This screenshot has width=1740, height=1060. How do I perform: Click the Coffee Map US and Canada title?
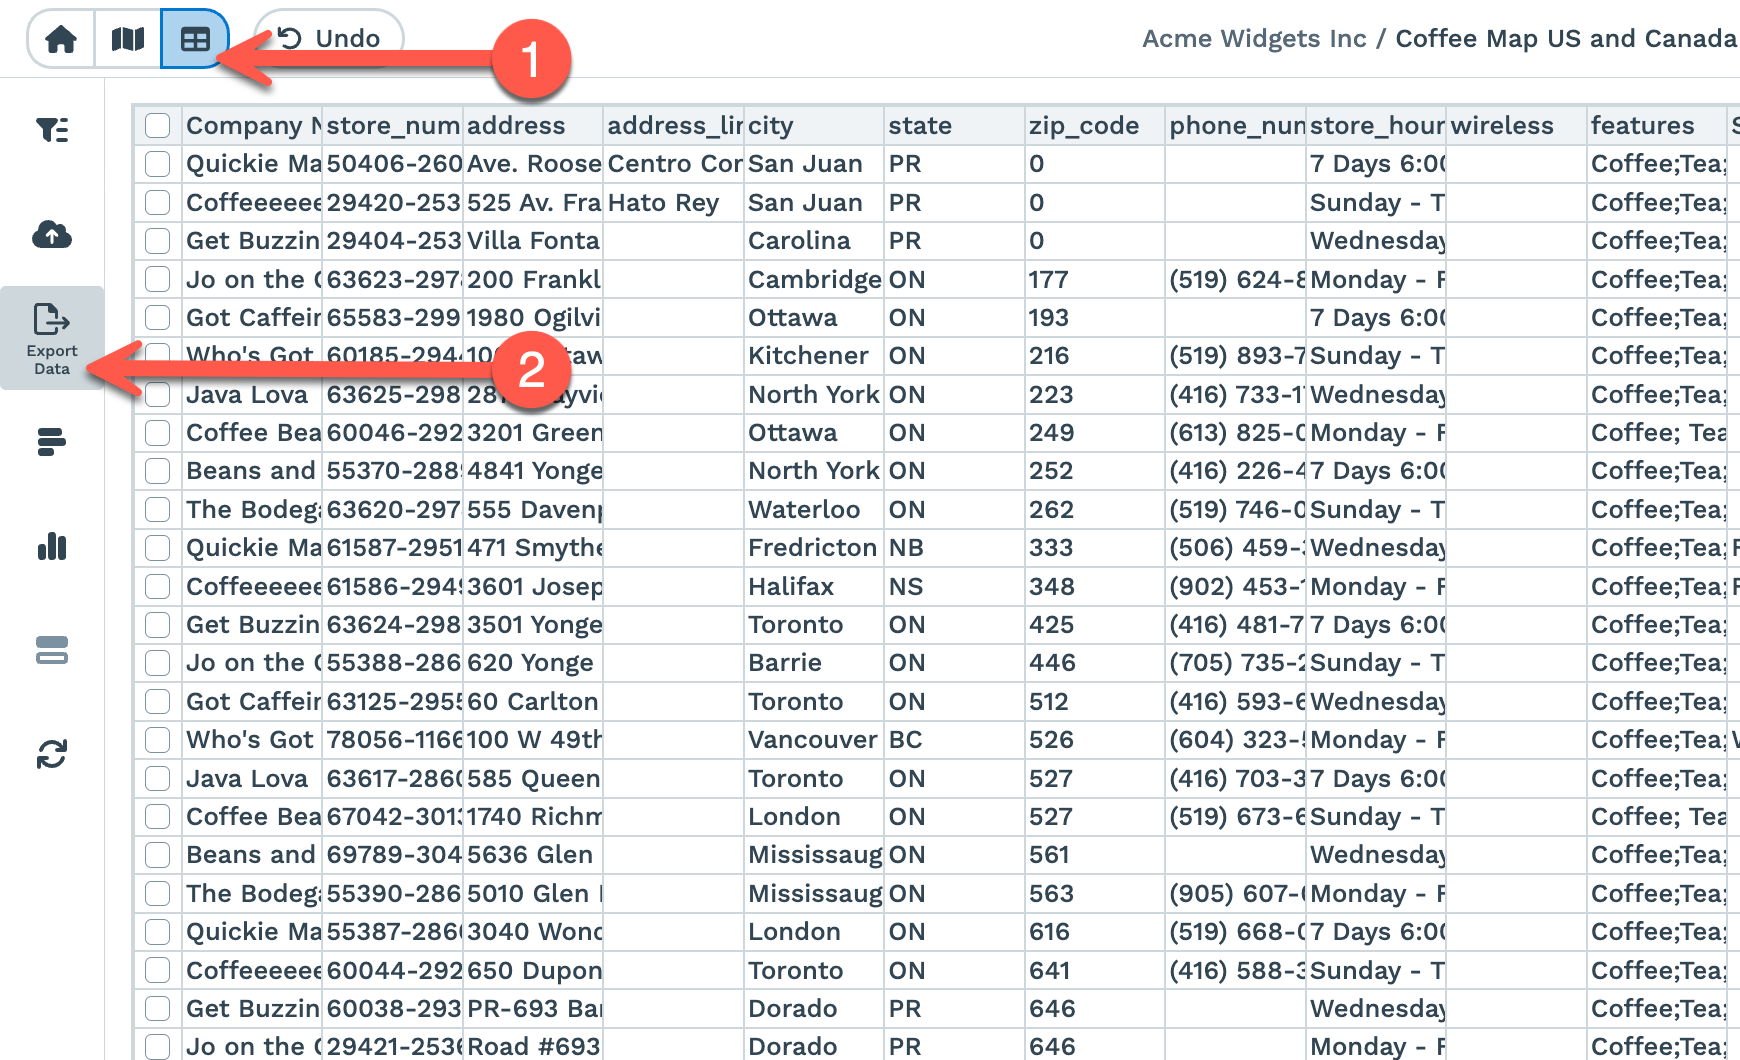pyautogui.click(x=1566, y=39)
